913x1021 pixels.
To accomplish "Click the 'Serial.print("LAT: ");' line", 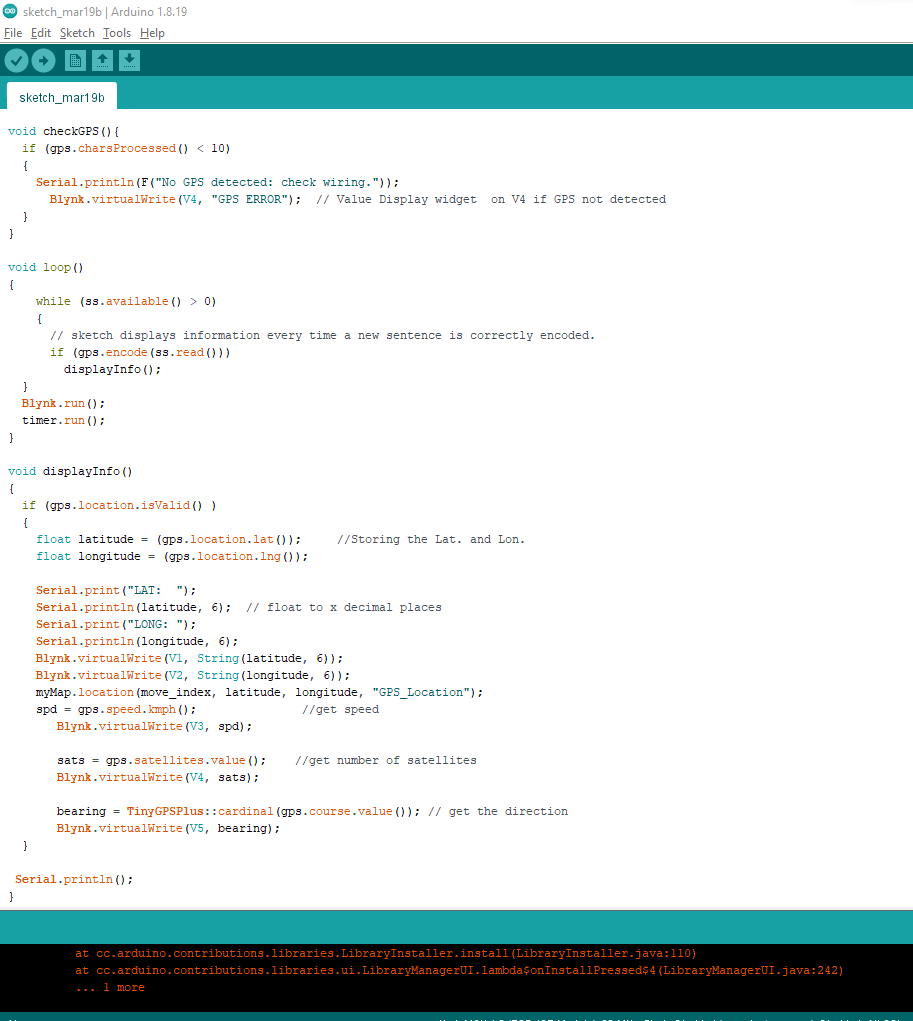I will point(116,591).
